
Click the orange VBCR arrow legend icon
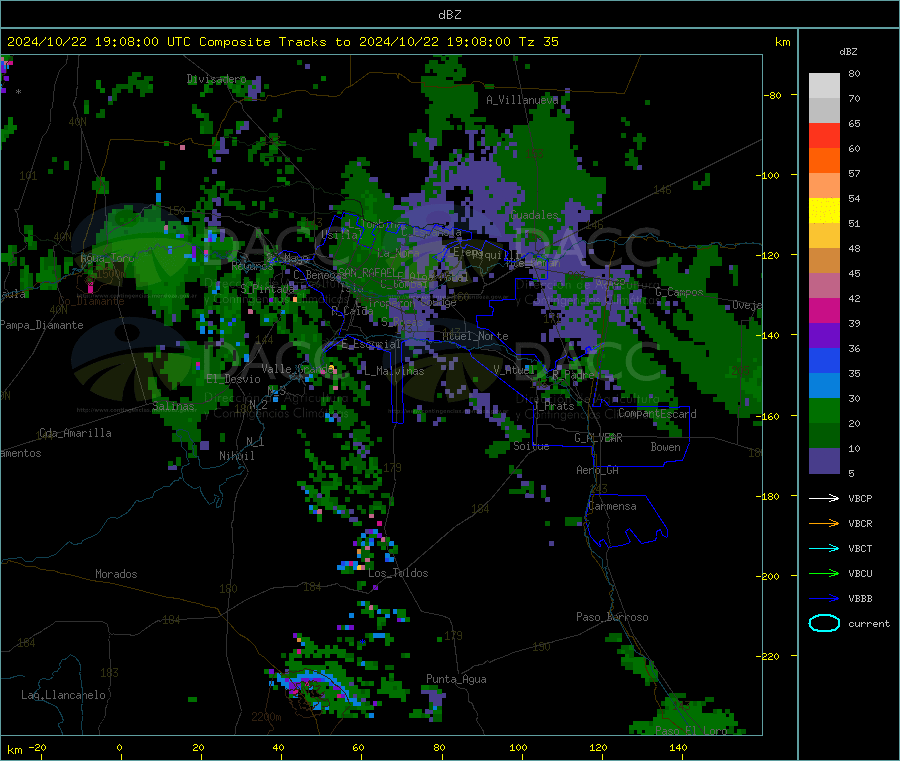[824, 523]
